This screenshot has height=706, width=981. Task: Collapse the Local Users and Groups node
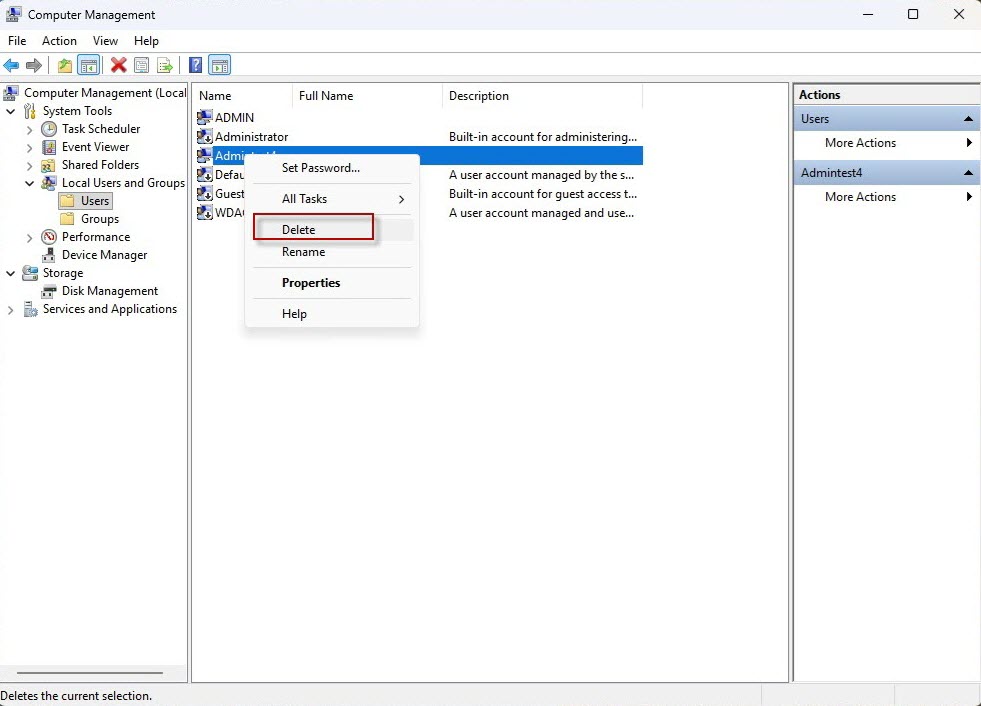29,183
